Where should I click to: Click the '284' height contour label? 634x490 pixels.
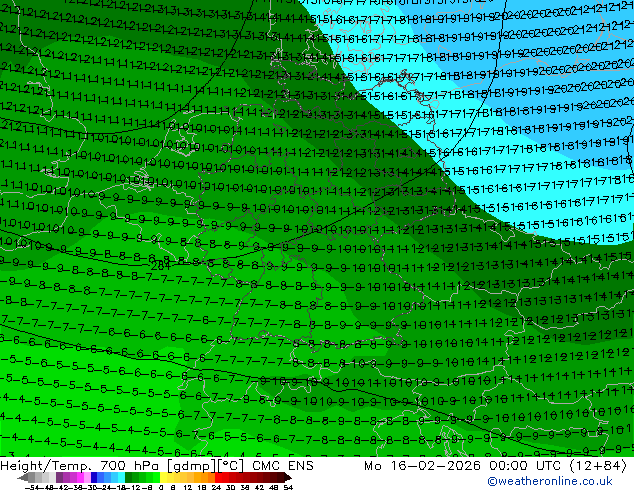tap(161, 266)
